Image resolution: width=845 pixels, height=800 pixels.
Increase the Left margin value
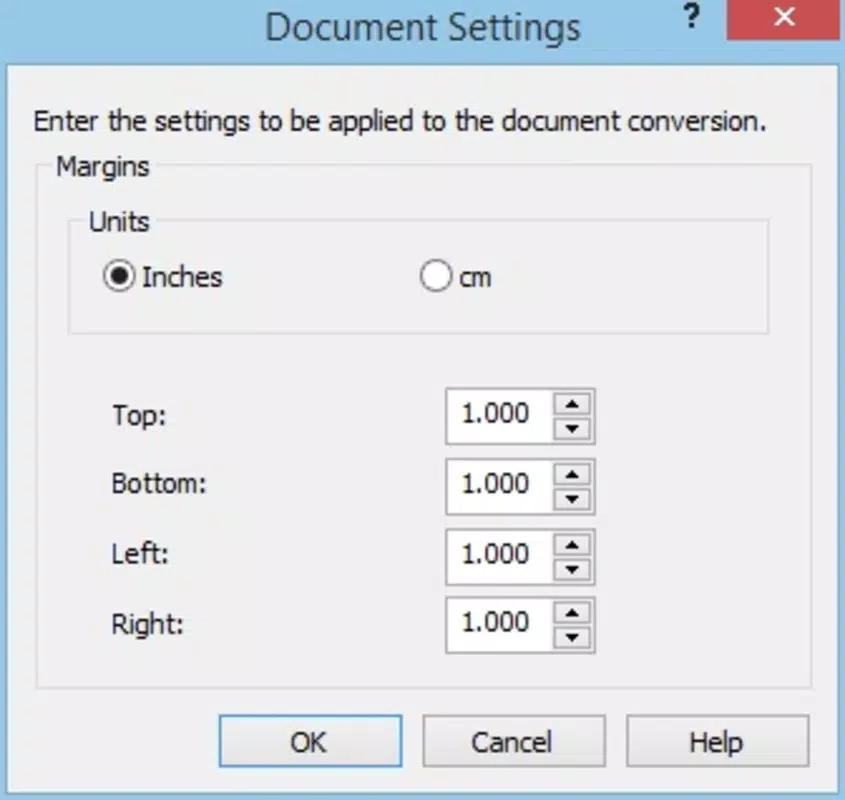572,545
